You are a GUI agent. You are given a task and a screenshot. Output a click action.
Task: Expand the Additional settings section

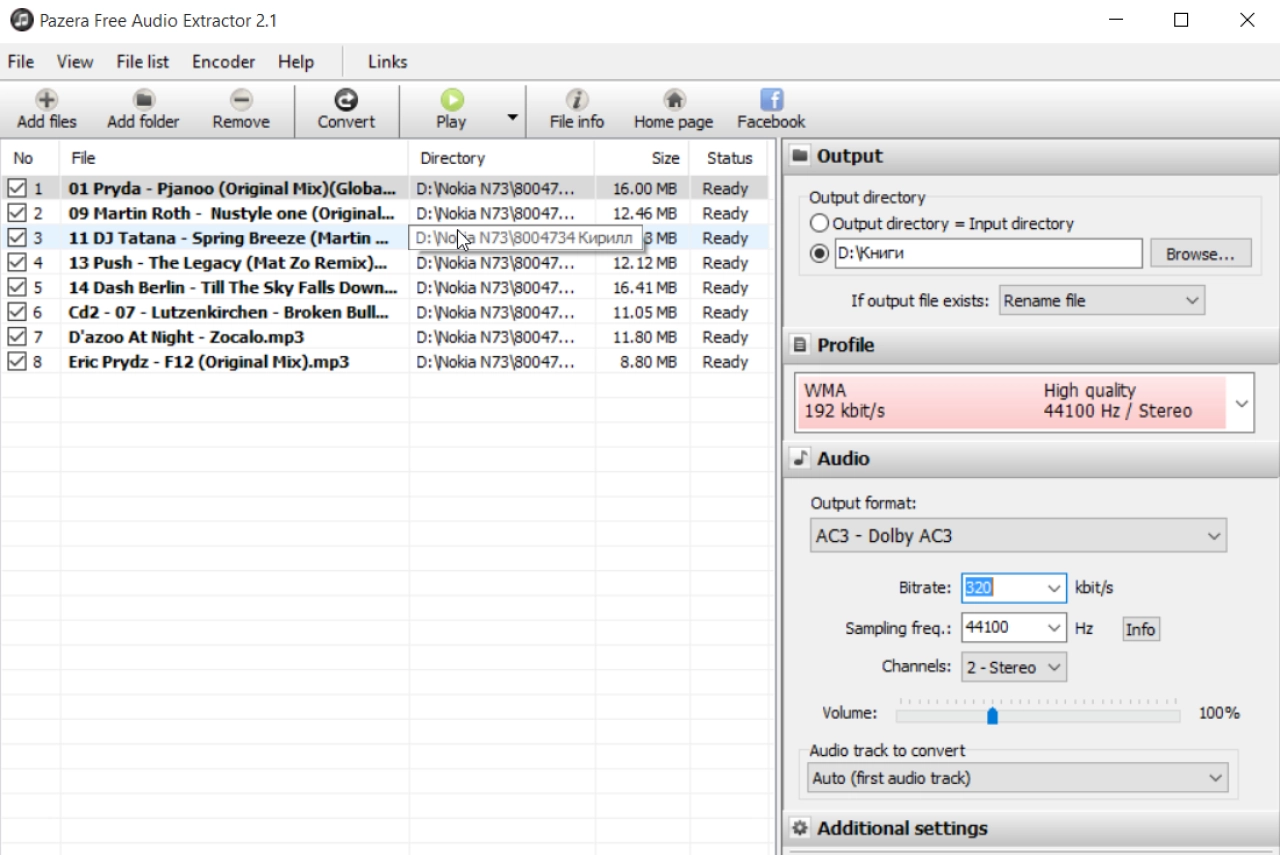1031,828
